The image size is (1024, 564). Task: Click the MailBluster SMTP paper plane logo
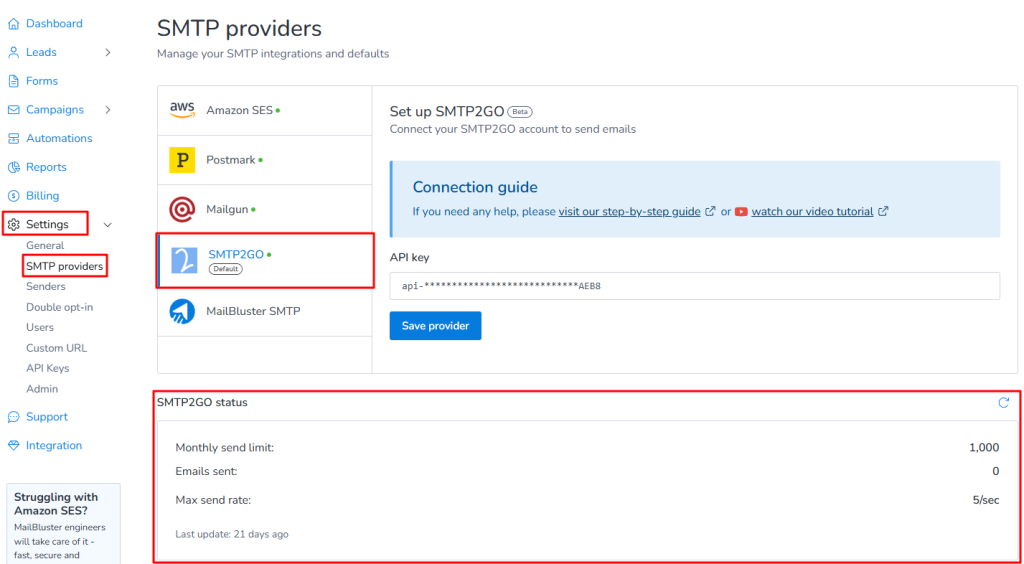(x=182, y=311)
